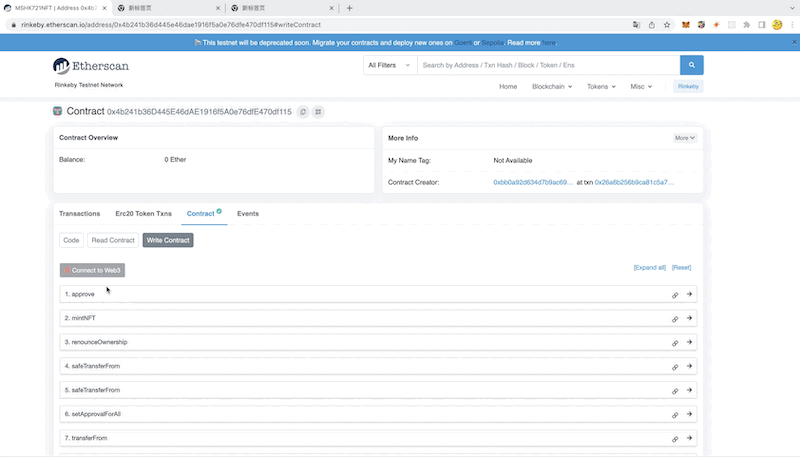Open the Etherscan logo home link

91,66
